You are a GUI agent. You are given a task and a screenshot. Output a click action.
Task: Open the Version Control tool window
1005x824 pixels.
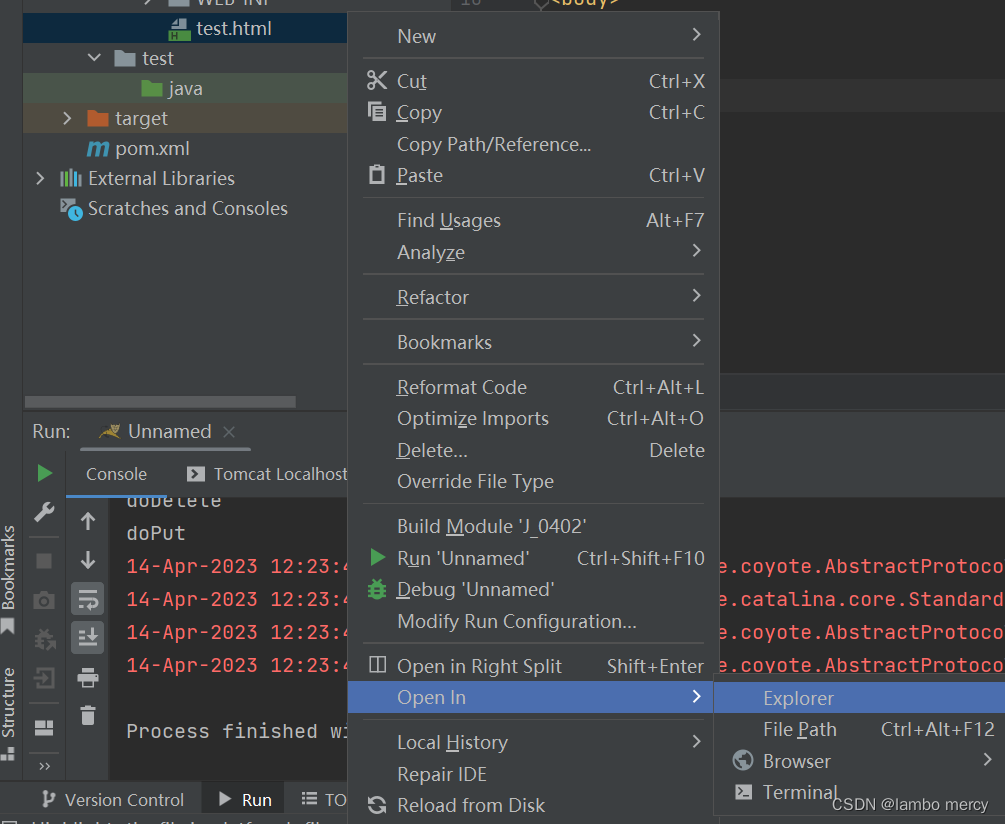point(113,800)
